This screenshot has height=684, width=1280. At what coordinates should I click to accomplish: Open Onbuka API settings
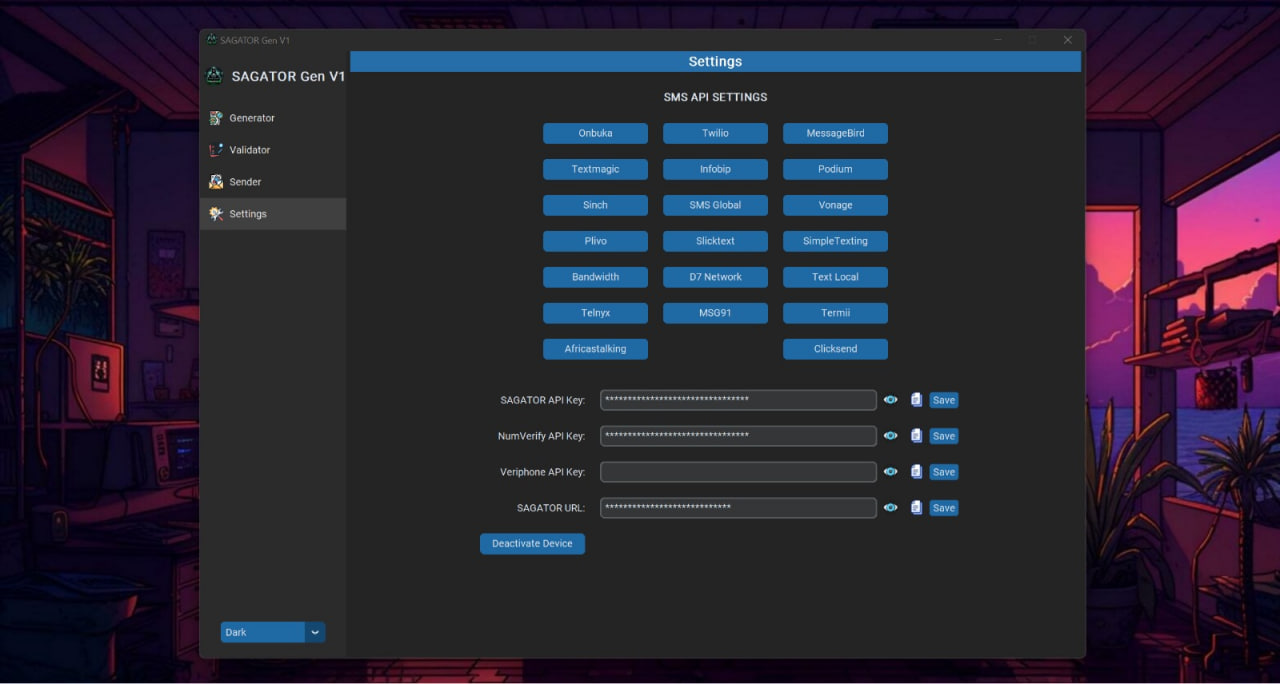[x=595, y=133]
